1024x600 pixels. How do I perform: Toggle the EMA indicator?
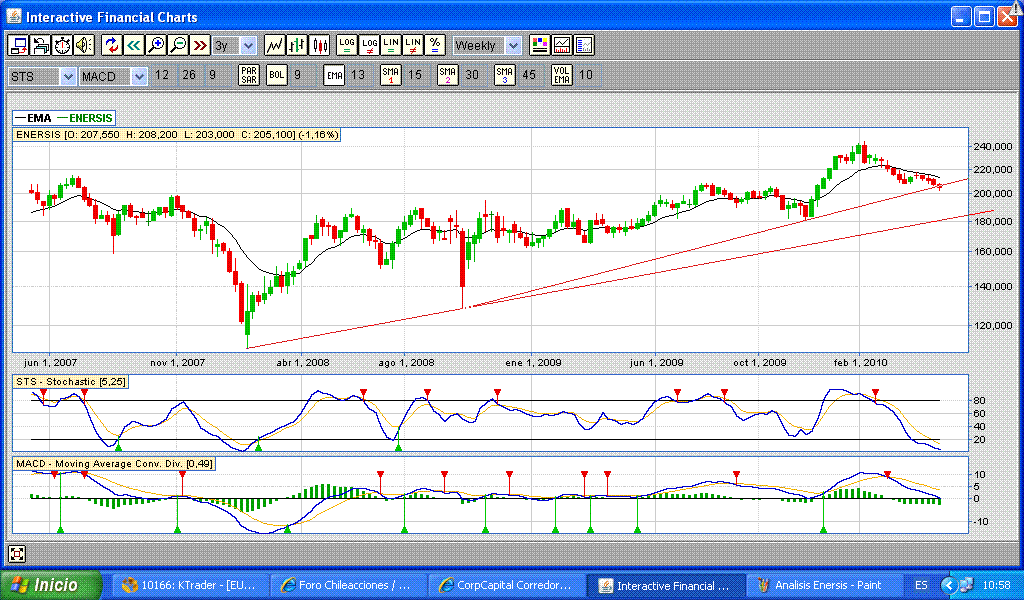[334, 75]
